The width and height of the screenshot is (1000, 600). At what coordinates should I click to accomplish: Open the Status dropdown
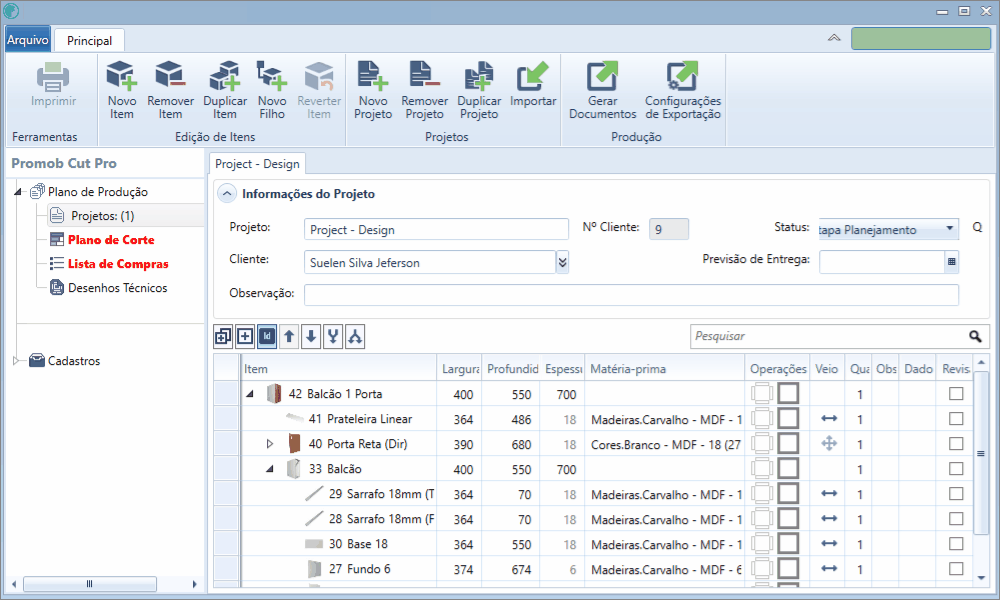tap(949, 228)
